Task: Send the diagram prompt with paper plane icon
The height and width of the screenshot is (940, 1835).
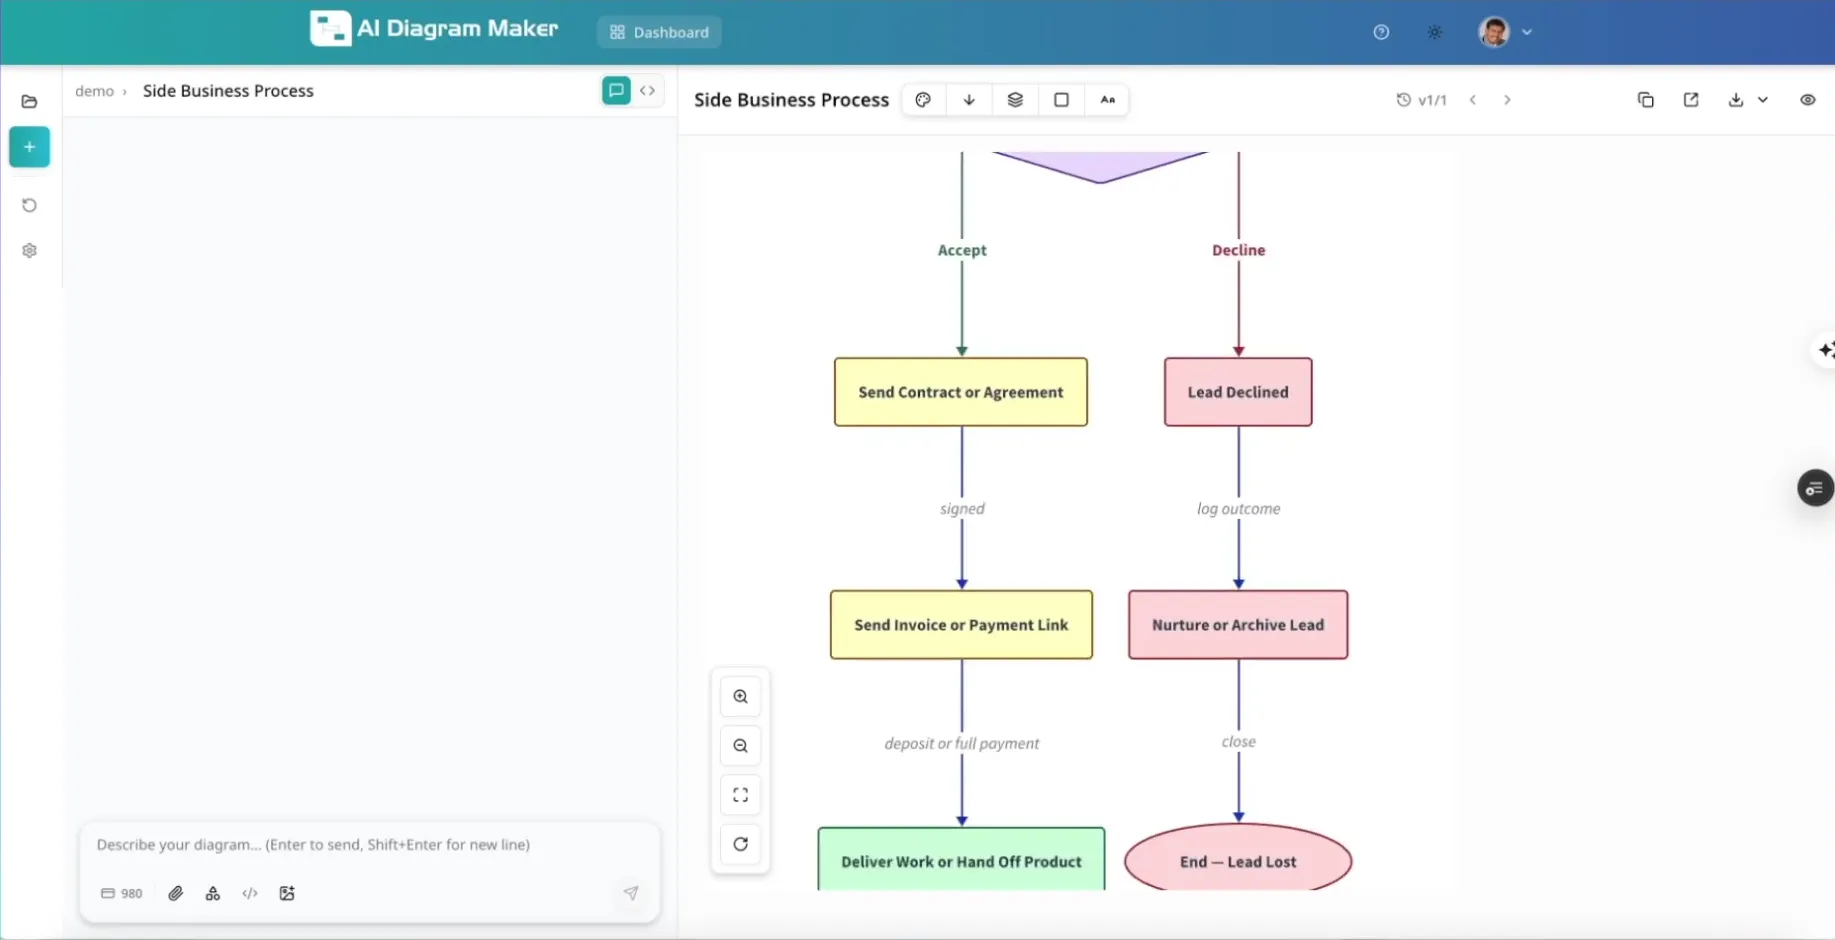Action: [631, 893]
